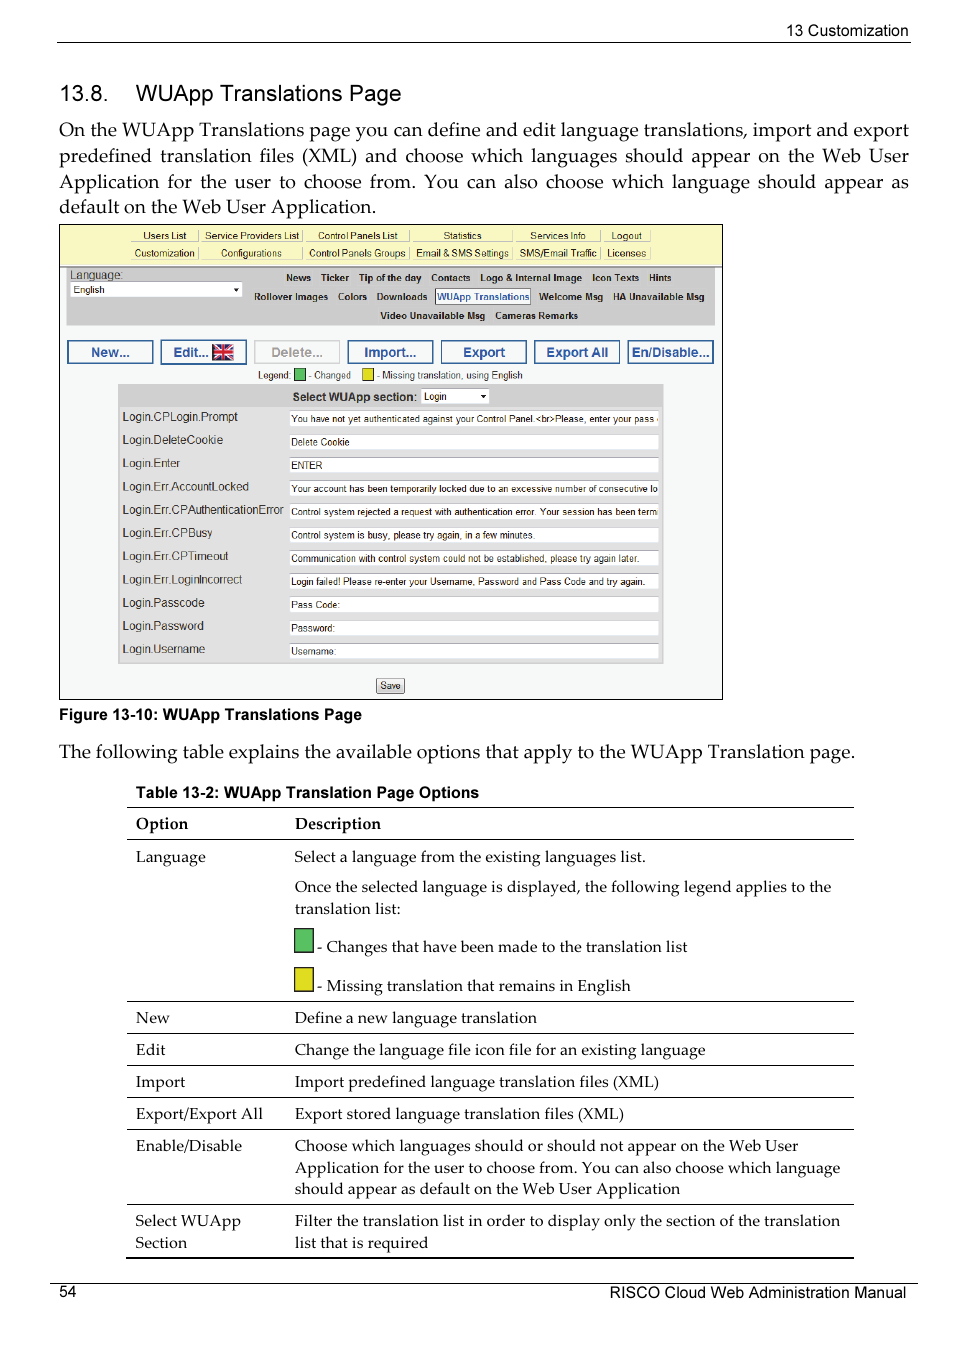This screenshot has height=1350, width=954.
Task: Switch to Cameras Remarks tab
Action: [536, 316]
